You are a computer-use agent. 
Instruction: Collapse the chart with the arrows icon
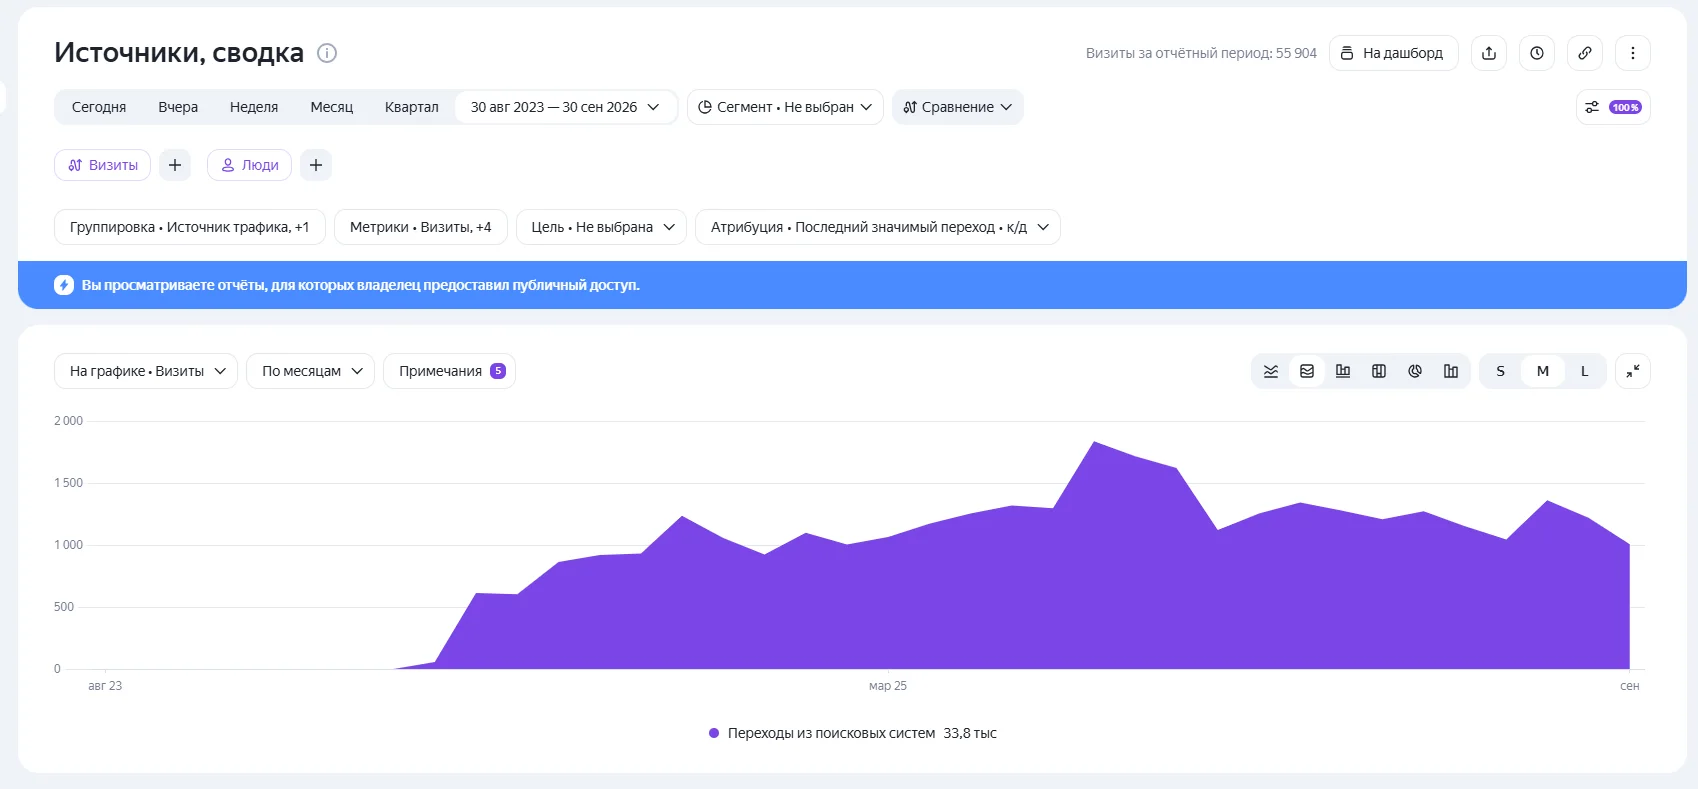click(1633, 371)
